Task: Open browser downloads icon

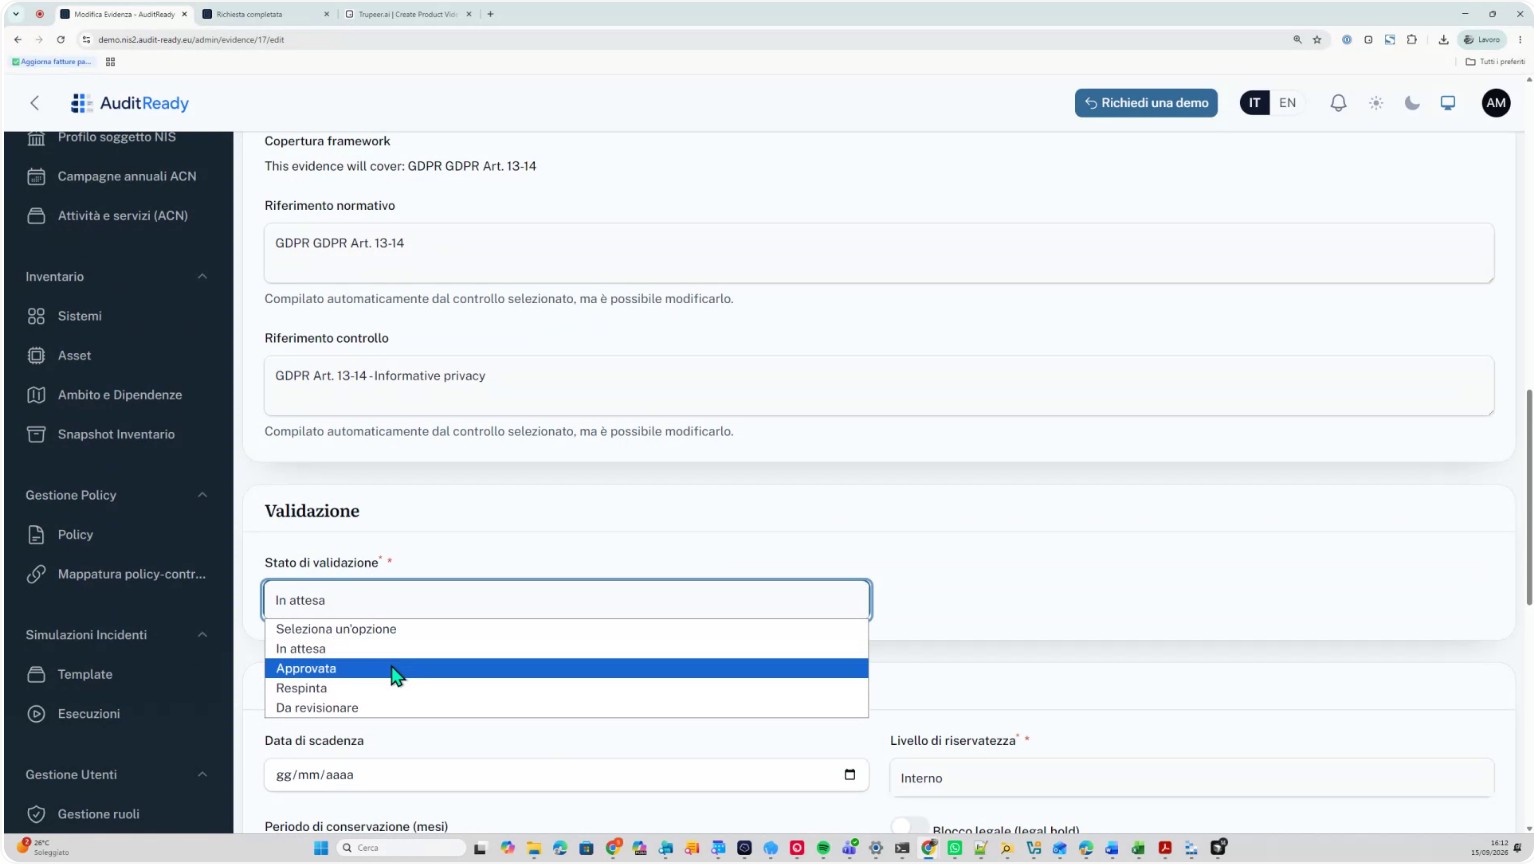Action: pyautogui.click(x=1443, y=40)
